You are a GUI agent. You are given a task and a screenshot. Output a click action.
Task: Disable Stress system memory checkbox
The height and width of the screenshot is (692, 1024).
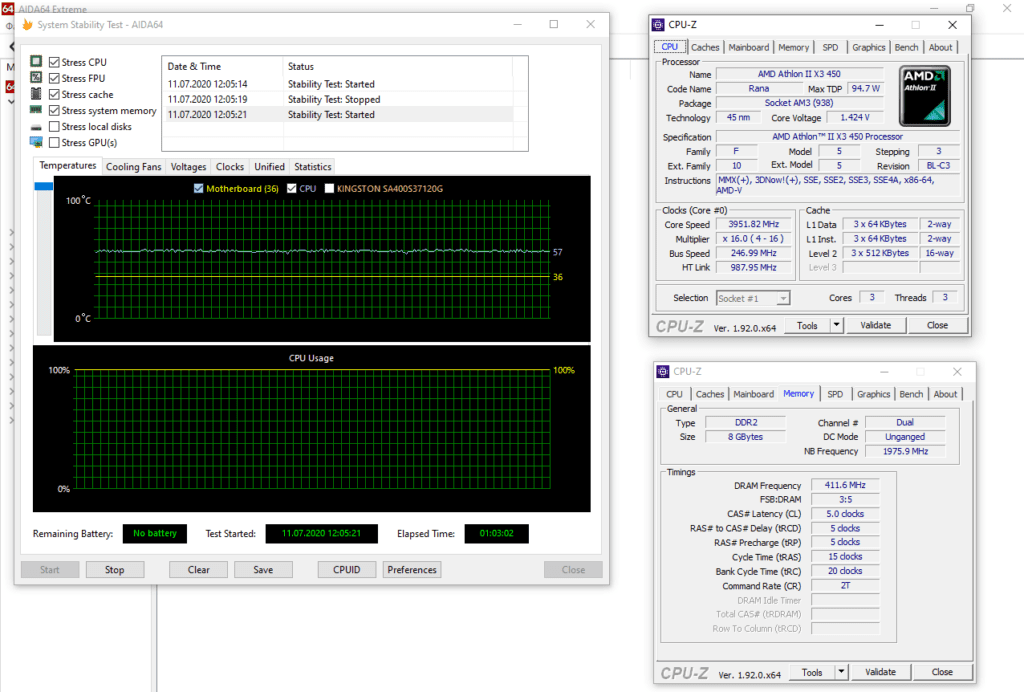pos(54,110)
